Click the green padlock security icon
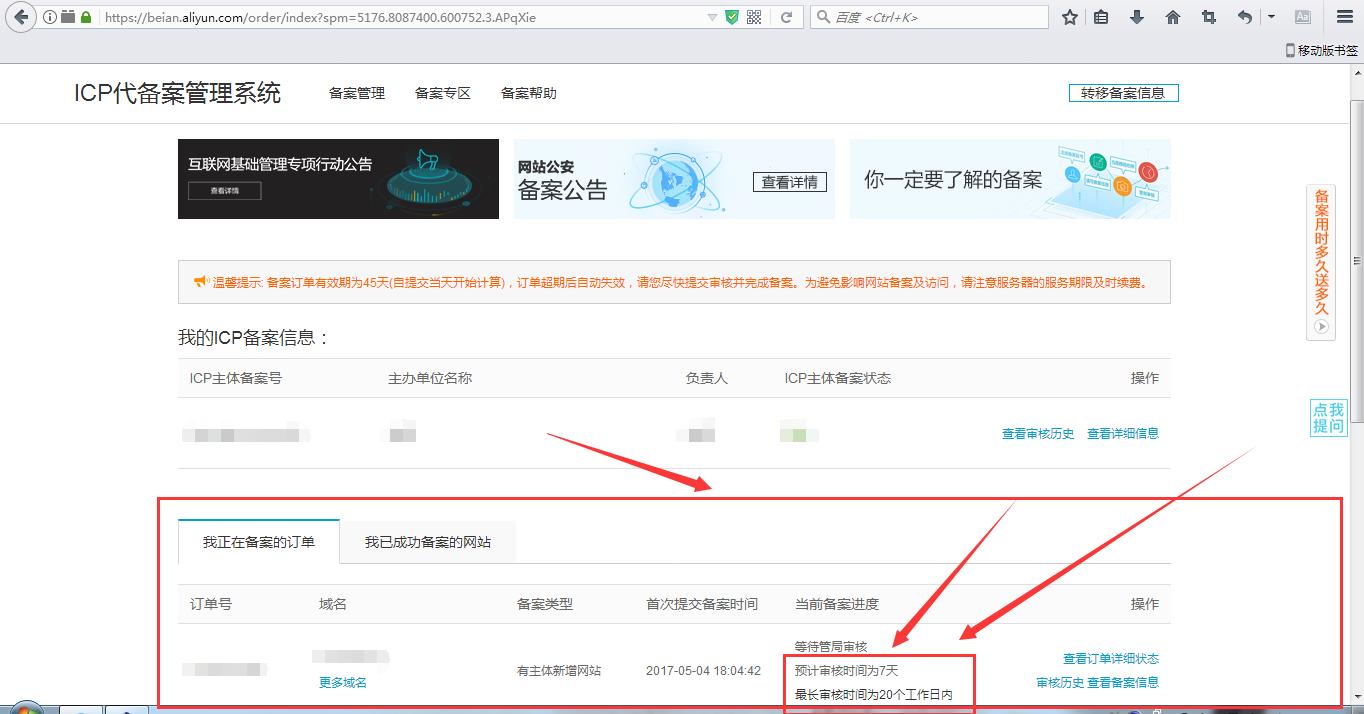The height and width of the screenshot is (714, 1364). [85, 16]
